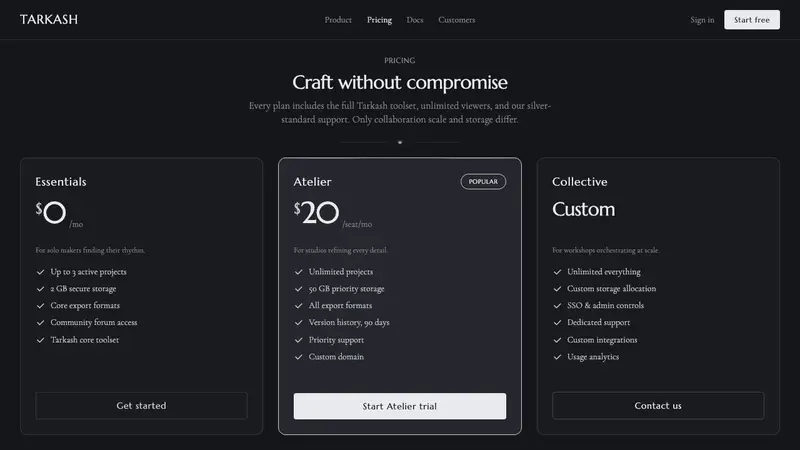Click the Custom price heading
Screen dimensions: 800x450
coord(584,209)
